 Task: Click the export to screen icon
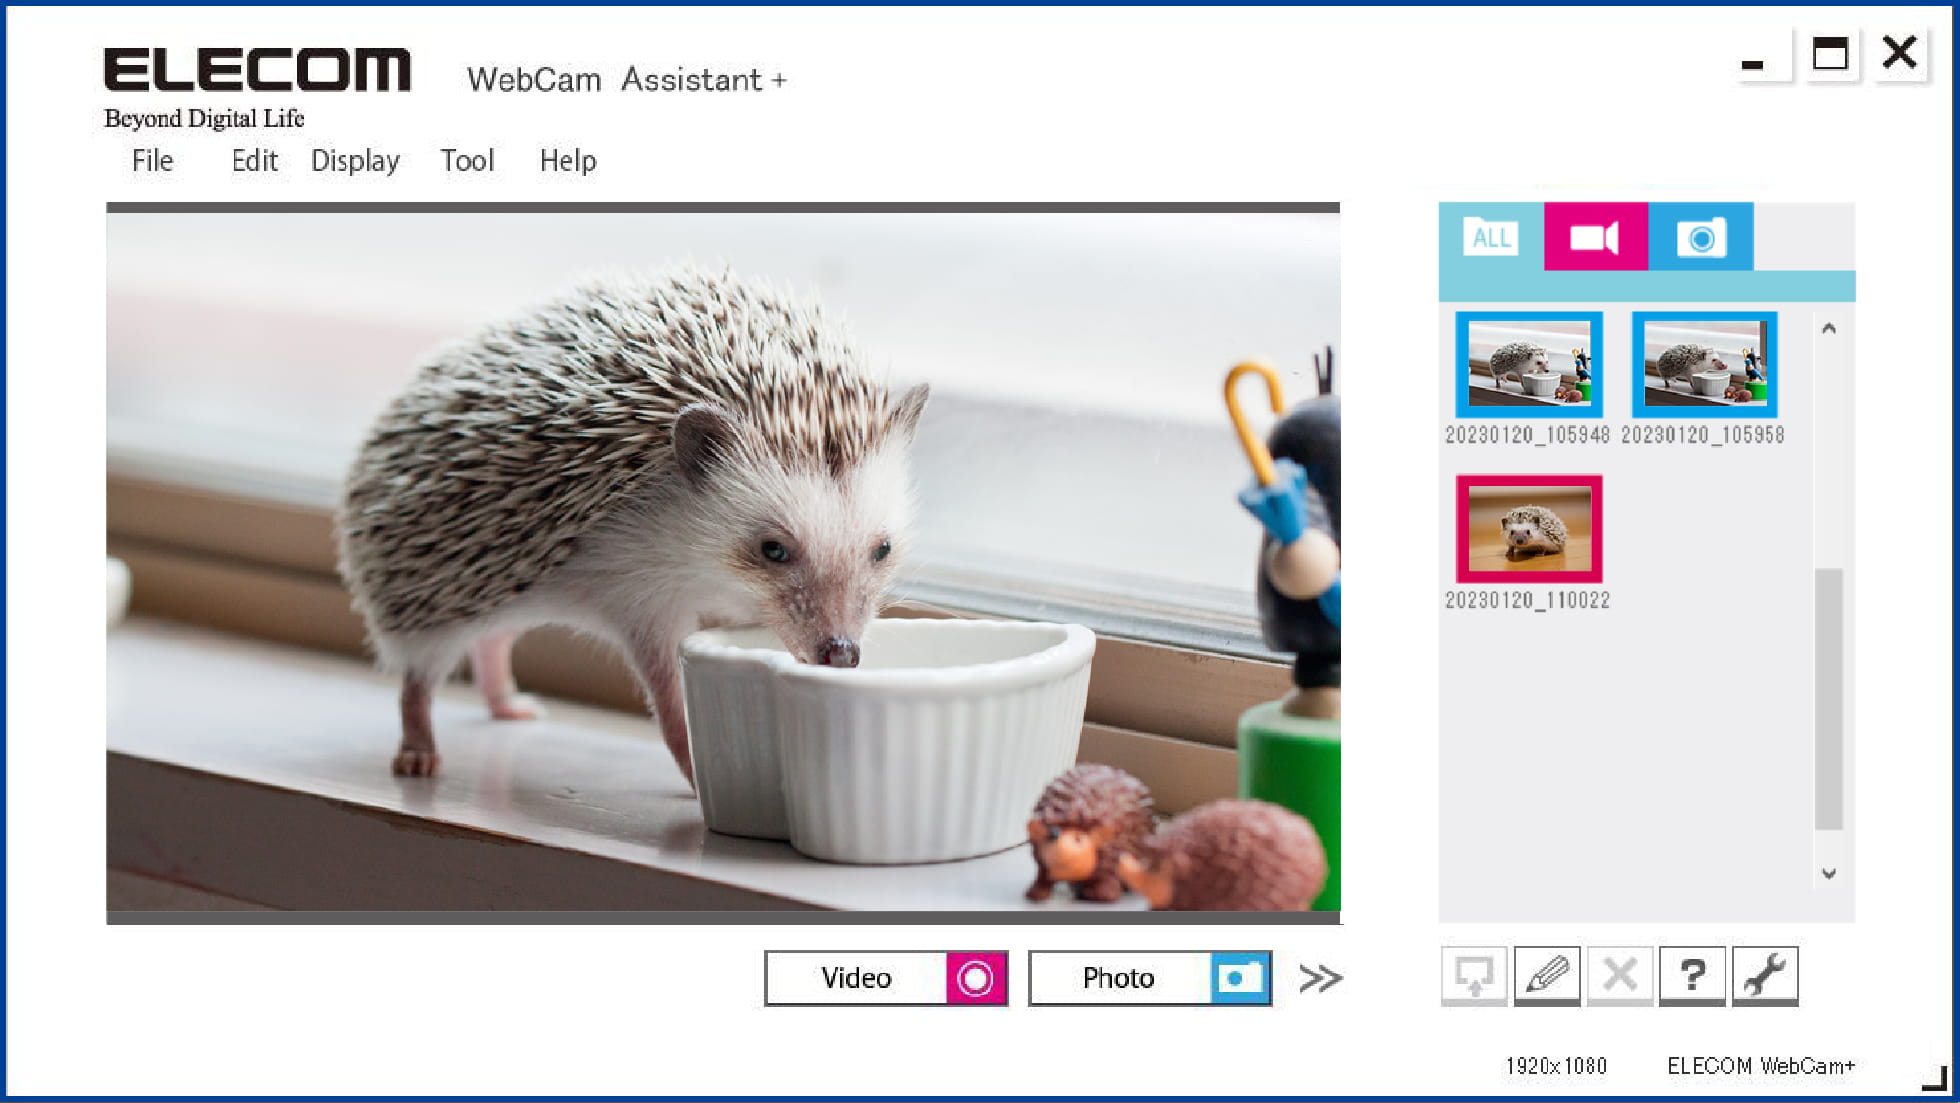coord(1474,975)
